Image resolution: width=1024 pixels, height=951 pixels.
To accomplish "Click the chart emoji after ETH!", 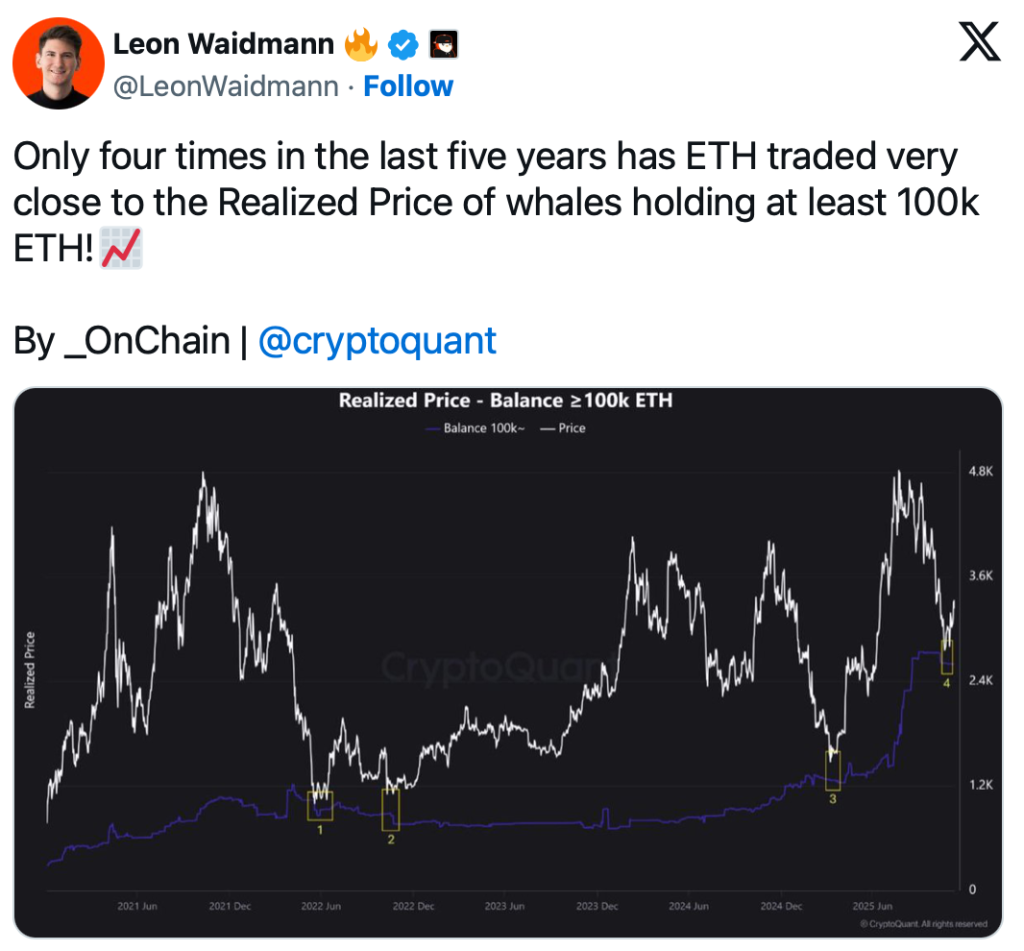I will click(x=122, y=250).
